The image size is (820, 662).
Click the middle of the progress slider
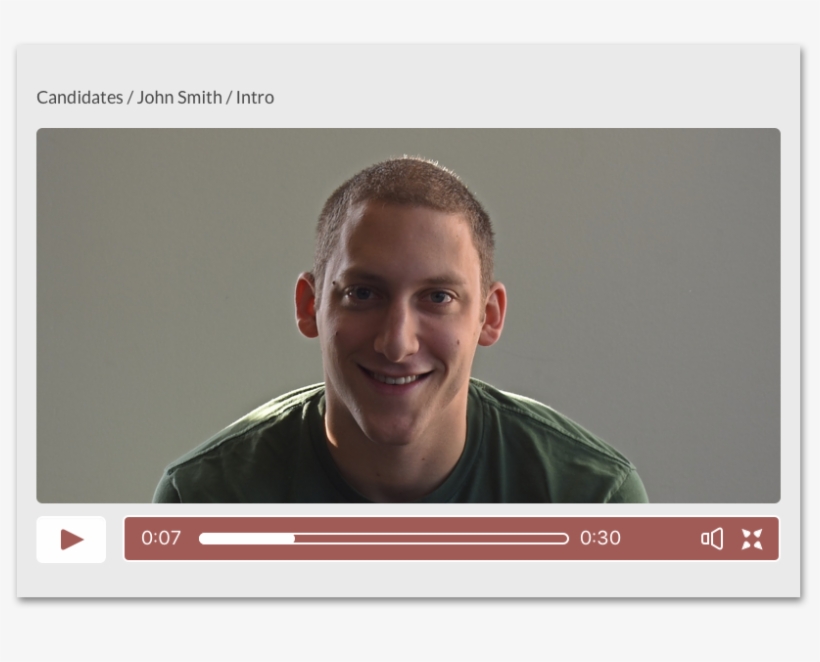[383, 539]
